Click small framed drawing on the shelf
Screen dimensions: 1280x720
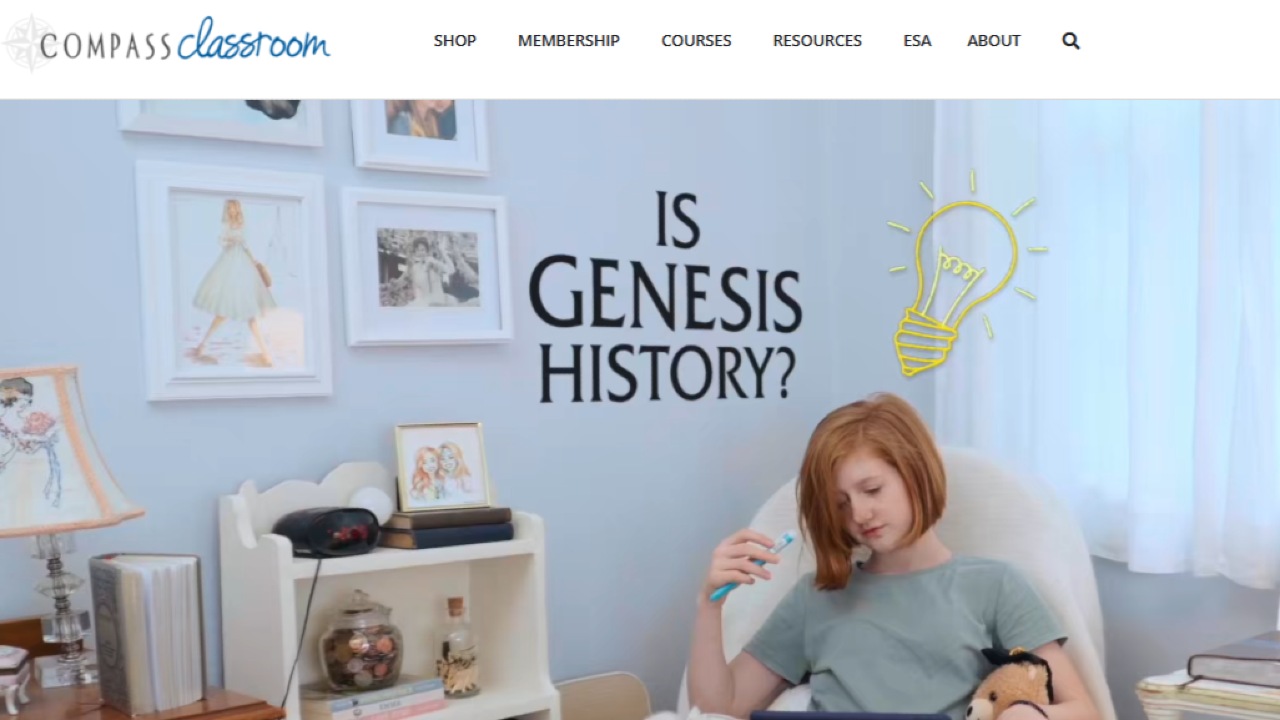pyautogui.click(x=442, y=467)
